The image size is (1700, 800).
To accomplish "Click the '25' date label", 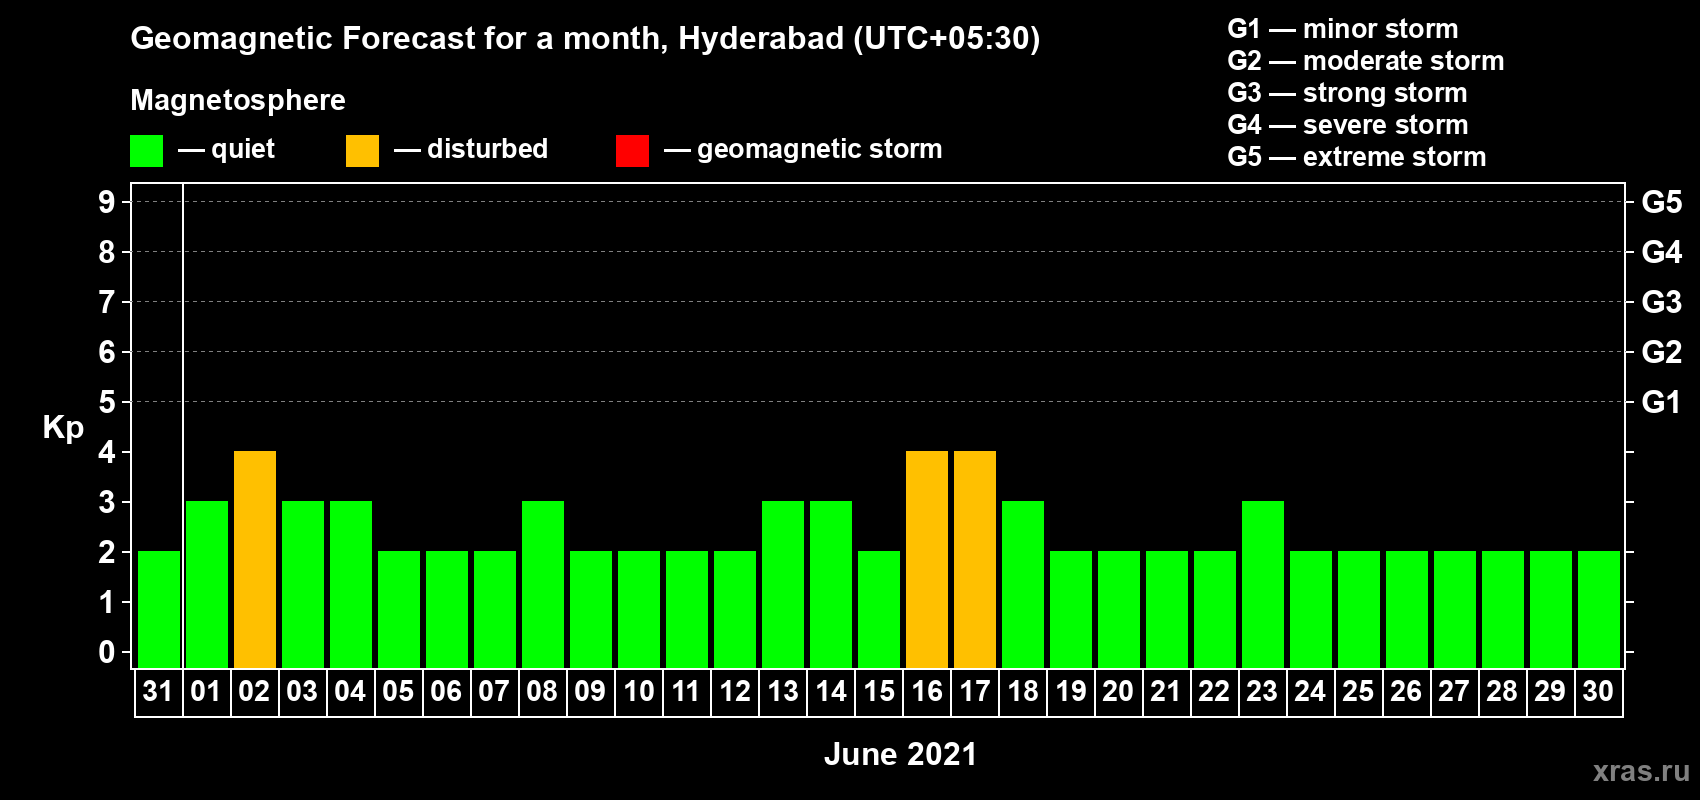I will 1358,691.
